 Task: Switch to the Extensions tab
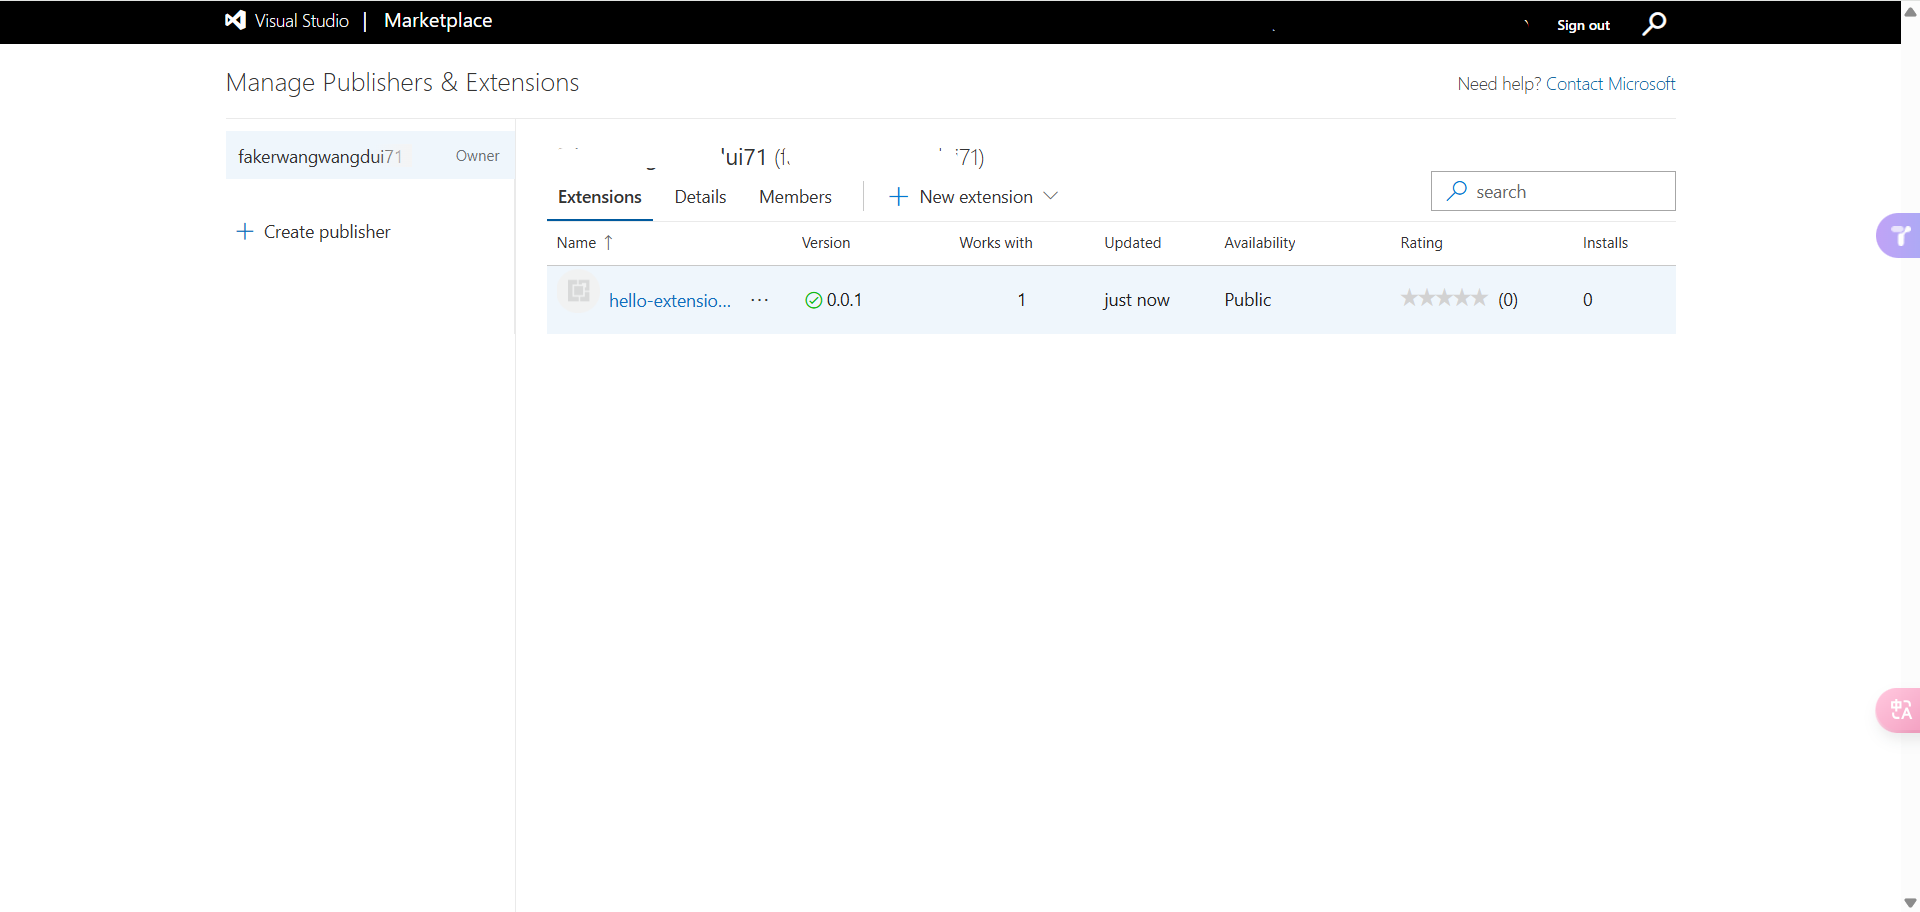pyautogui.click(x=600, y=197)
